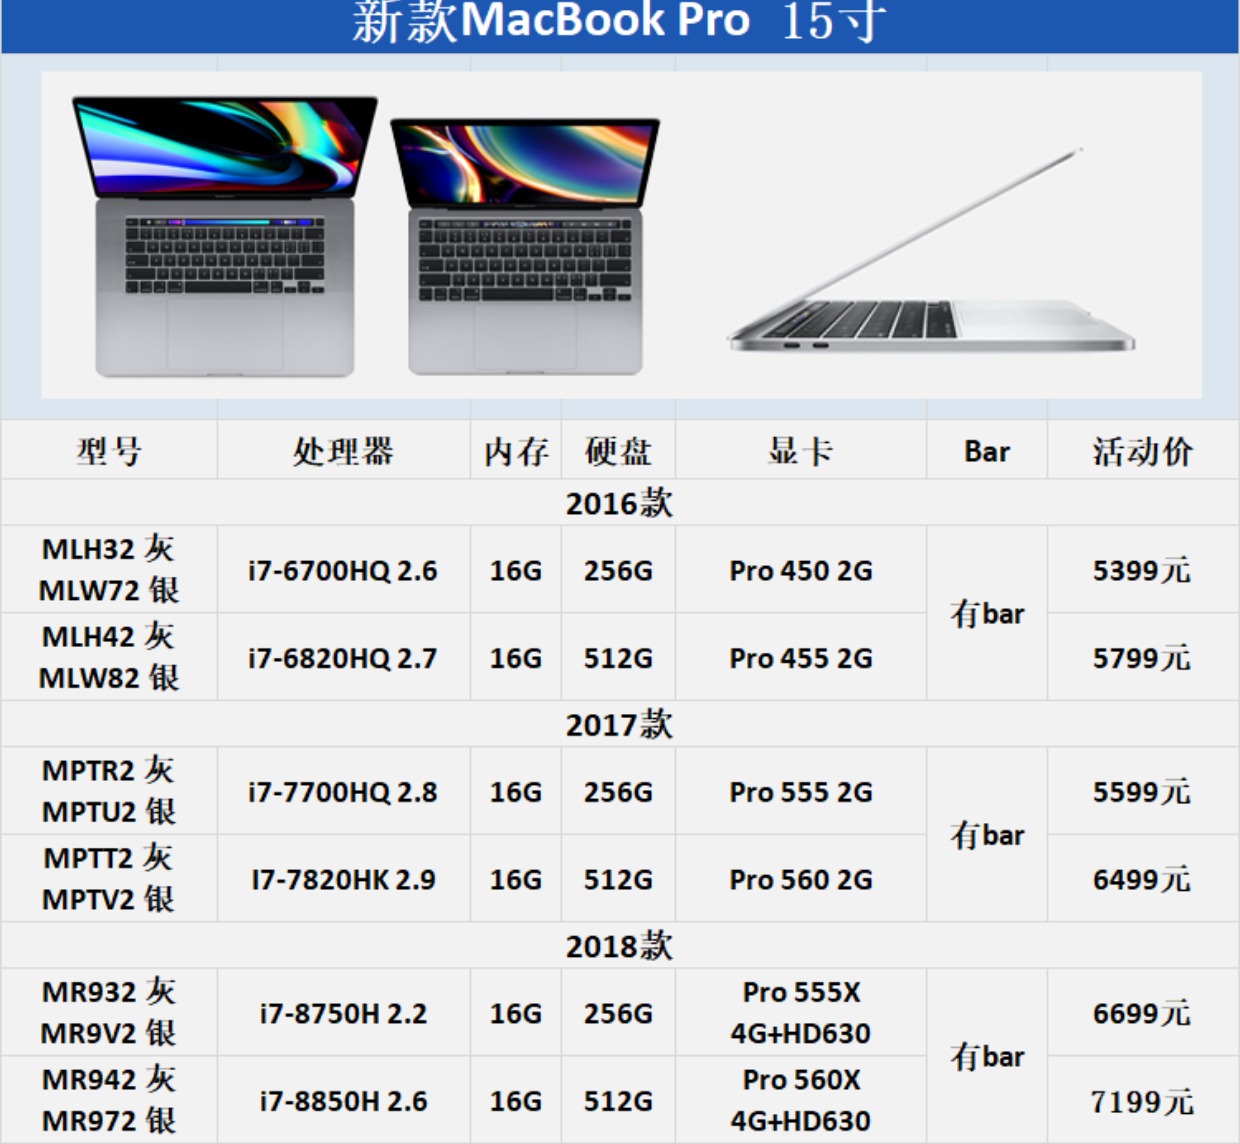
Task: Click the 处理器 column header
Action: 343,451
